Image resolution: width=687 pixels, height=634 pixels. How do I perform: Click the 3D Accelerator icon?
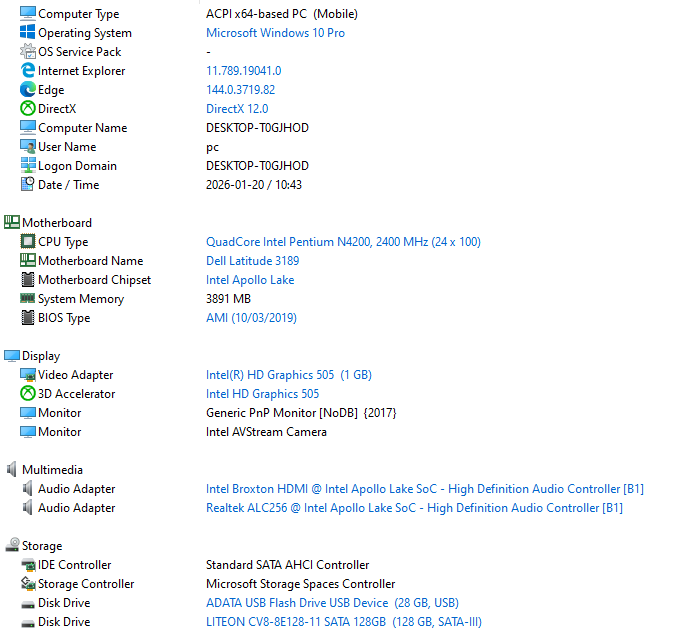[x=28, y=394]
